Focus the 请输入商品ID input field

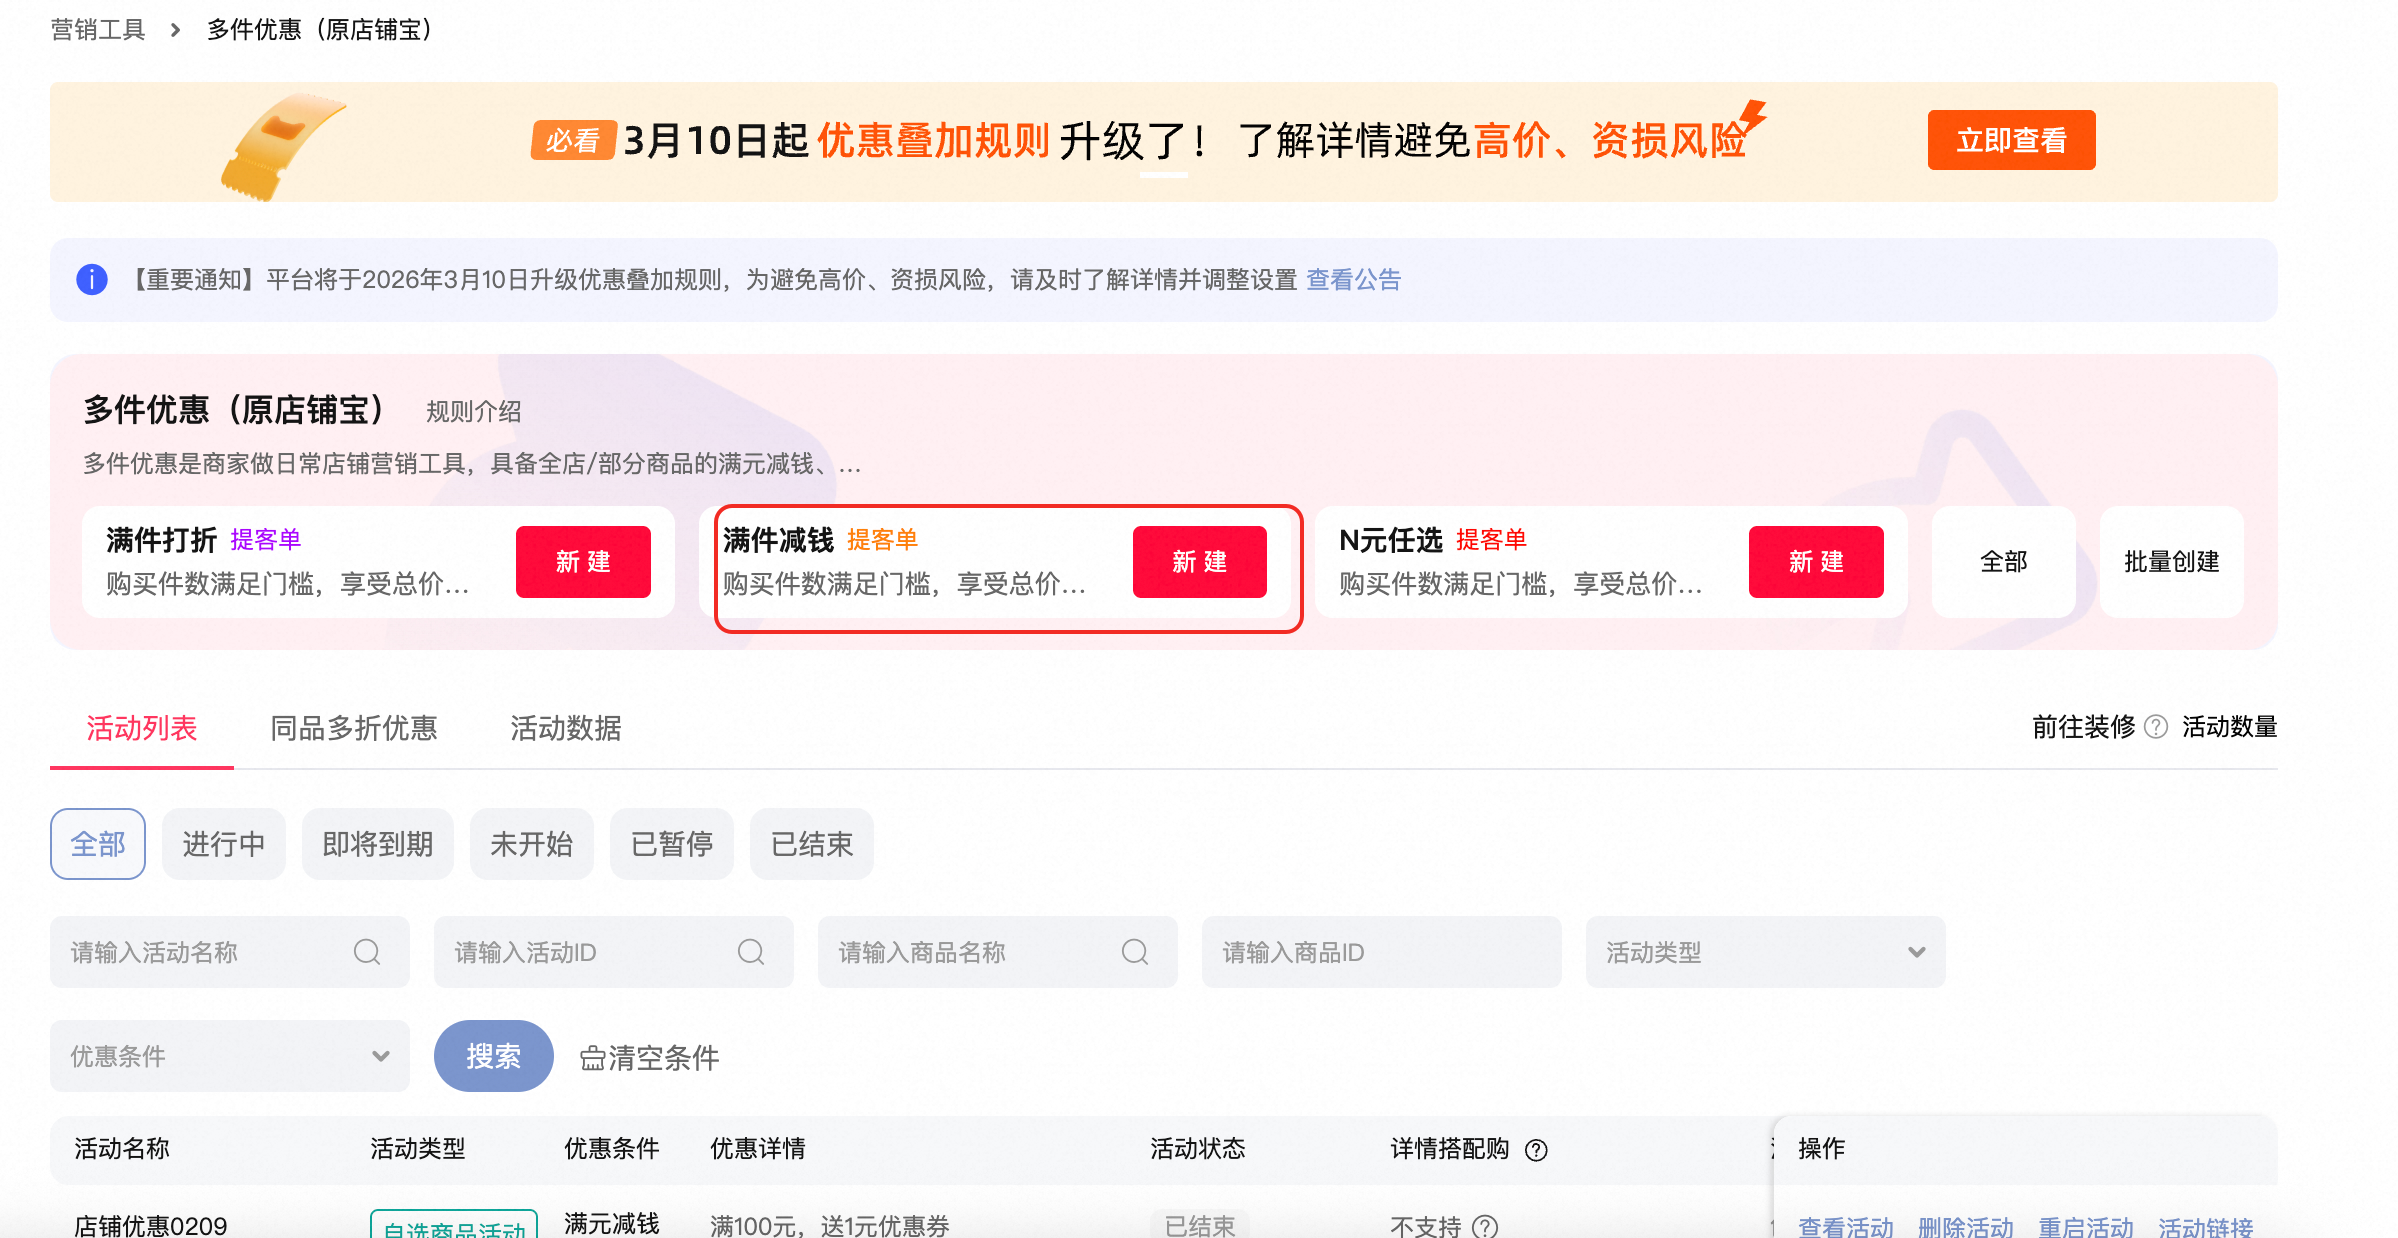[x=1382, y=952]
